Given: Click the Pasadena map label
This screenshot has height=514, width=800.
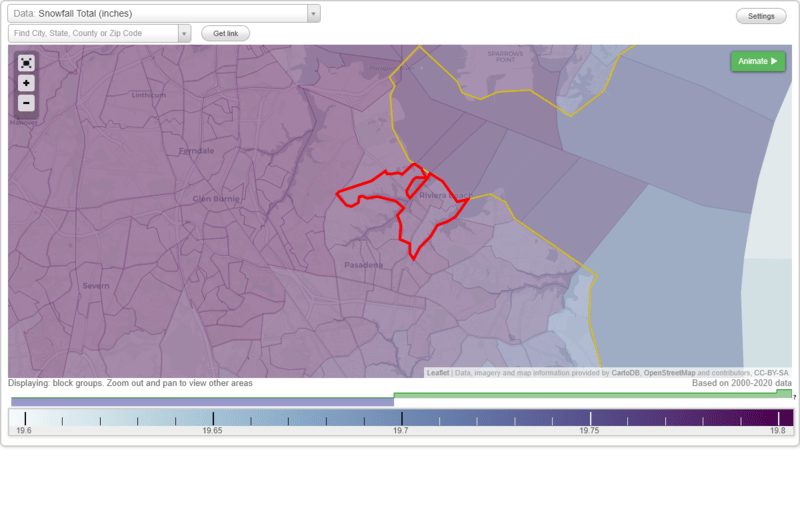Looking at the screenshot, I should point(363,265).
